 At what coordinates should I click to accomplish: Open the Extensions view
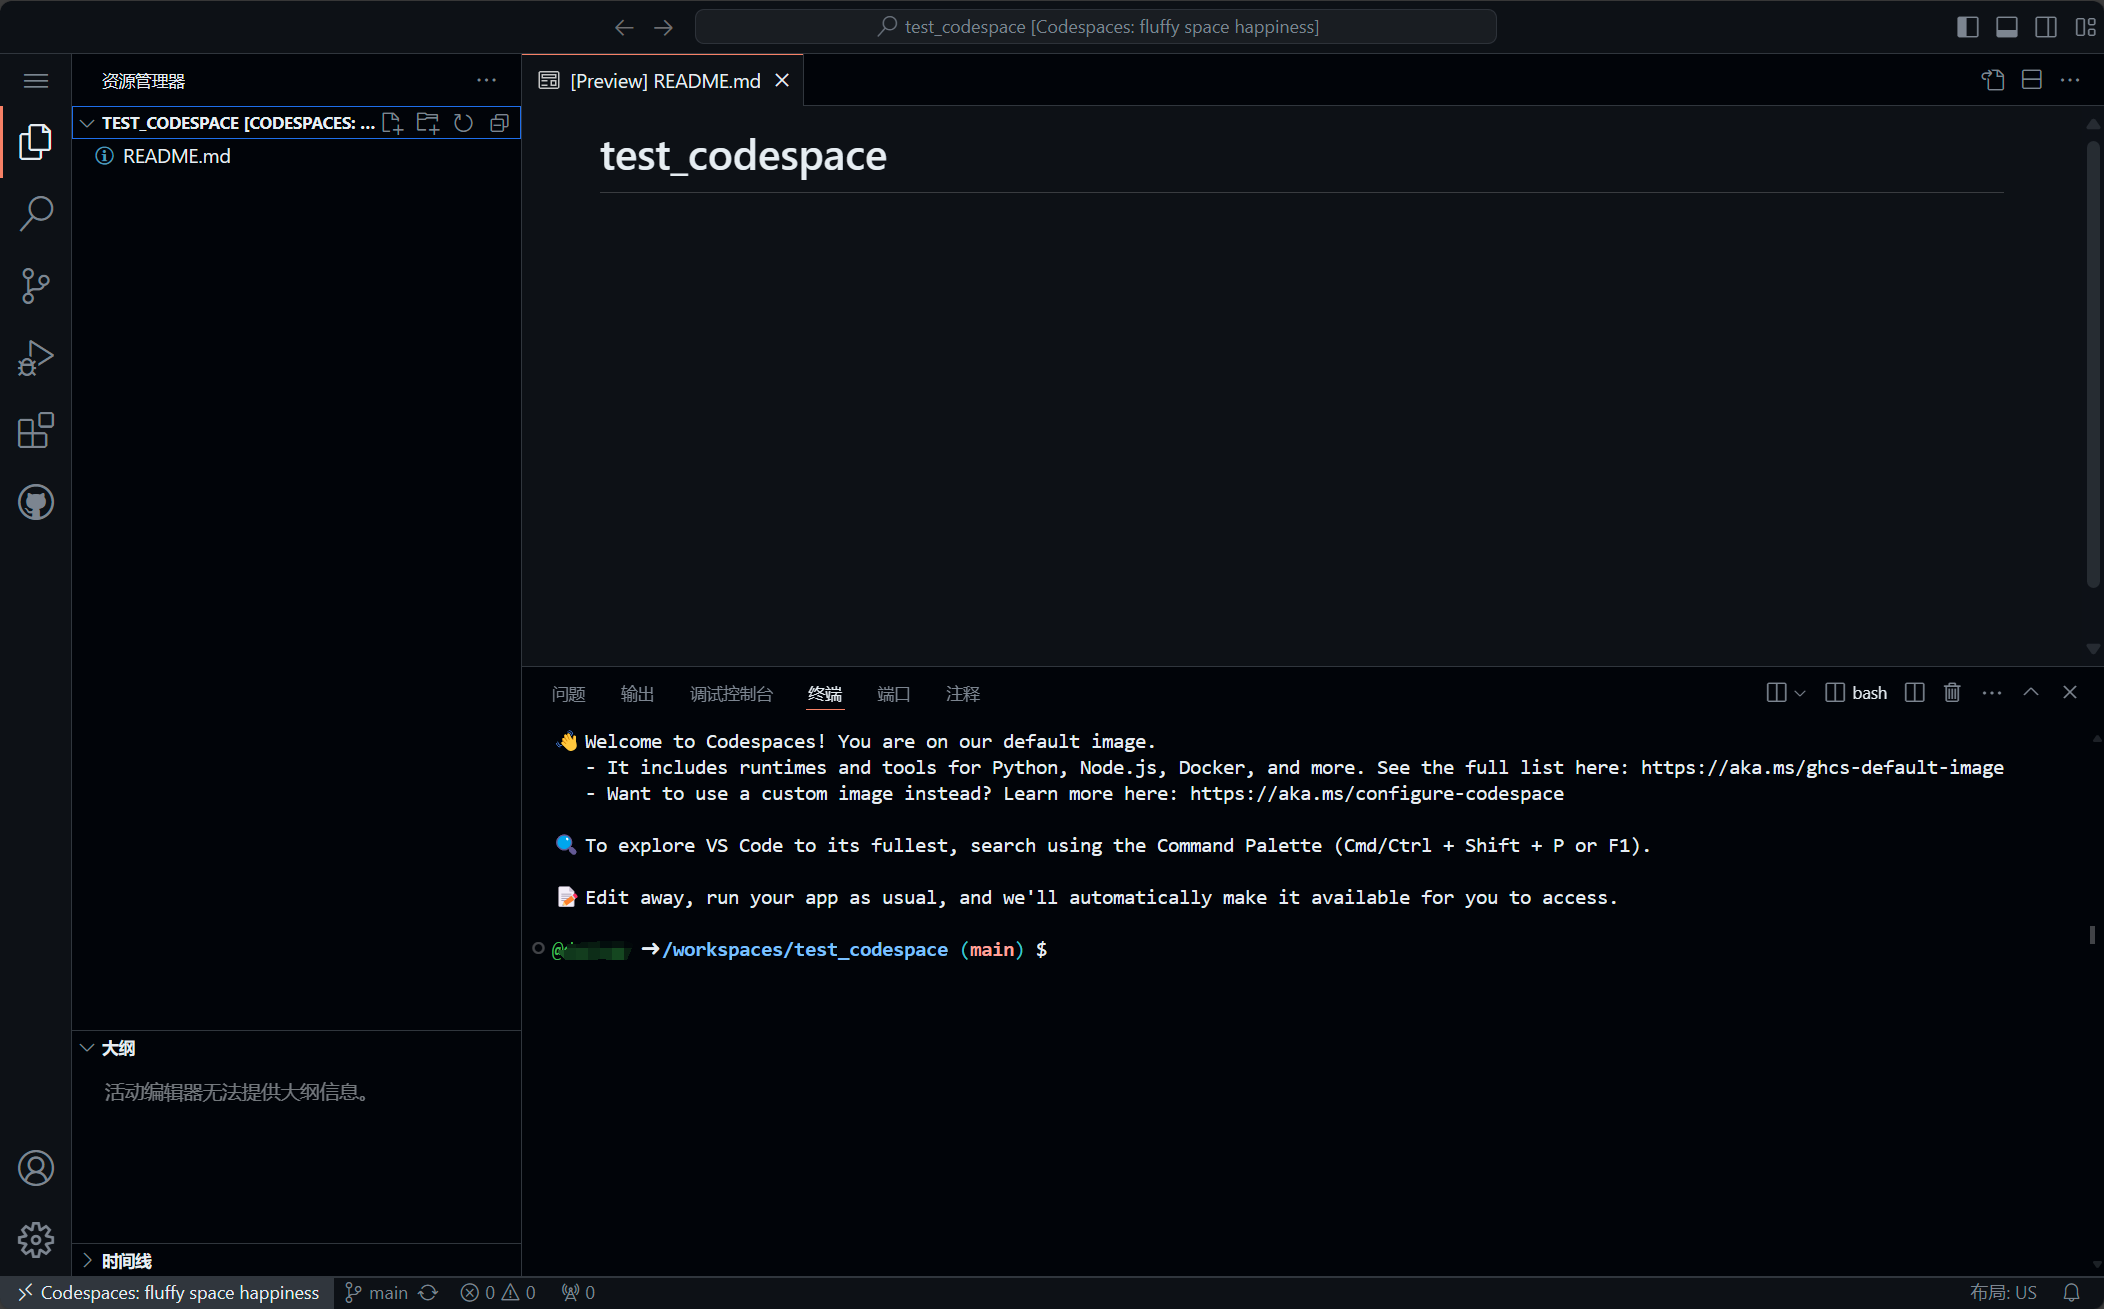(x=36, y=430)
